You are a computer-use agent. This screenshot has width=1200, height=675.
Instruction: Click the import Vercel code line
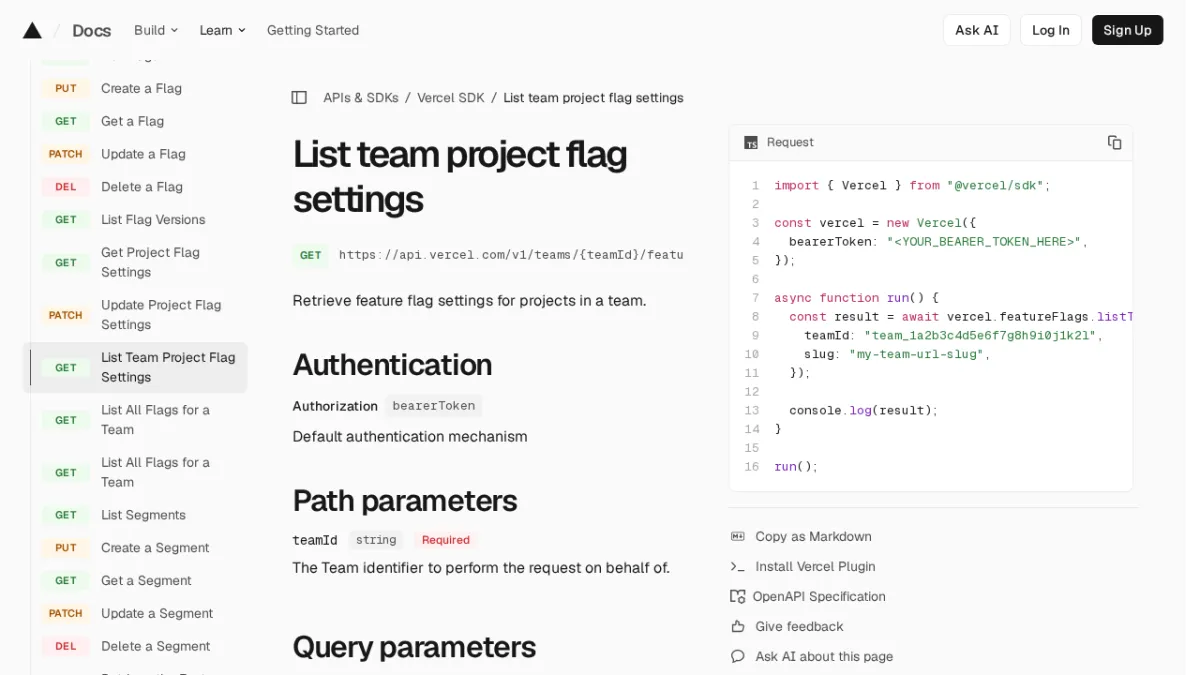[912, 185]
